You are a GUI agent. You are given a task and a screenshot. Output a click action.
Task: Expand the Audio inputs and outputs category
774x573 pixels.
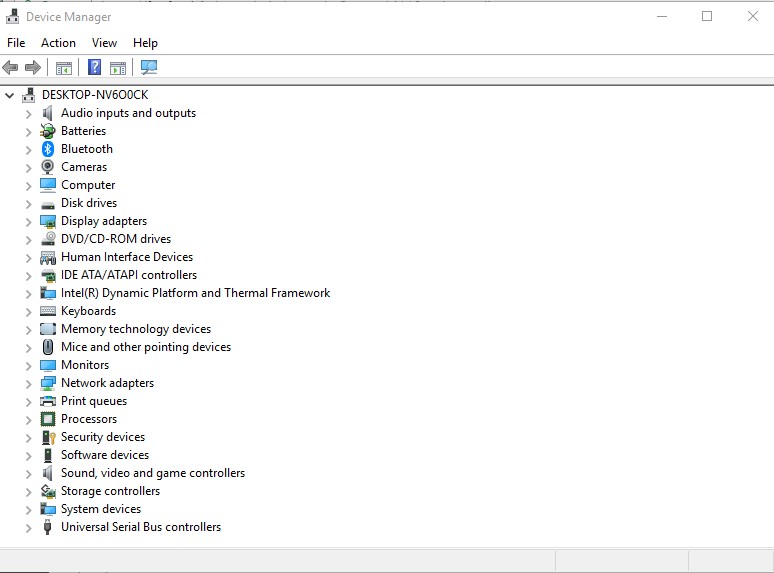point(29,114)
